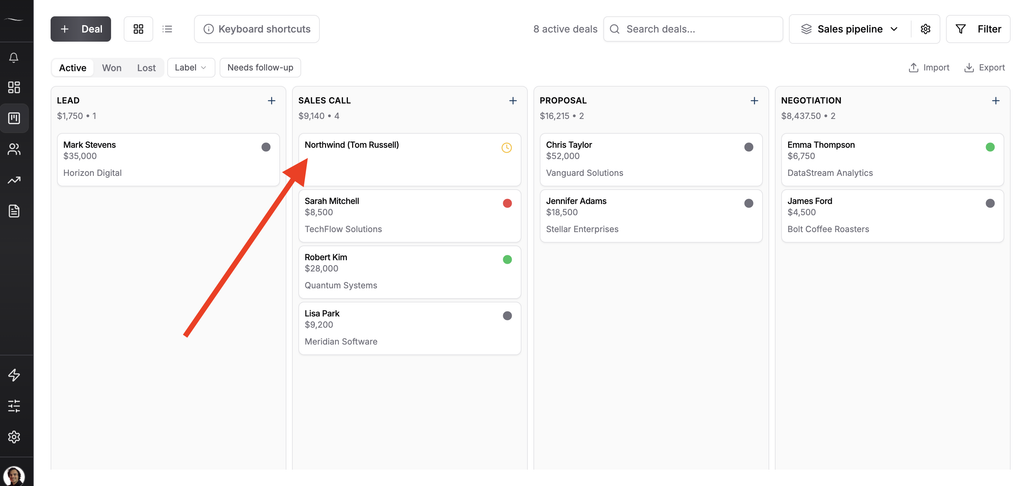Click the Horizon Digital company name
Viewport: 1024px width, 486px height.
(93, 173)
